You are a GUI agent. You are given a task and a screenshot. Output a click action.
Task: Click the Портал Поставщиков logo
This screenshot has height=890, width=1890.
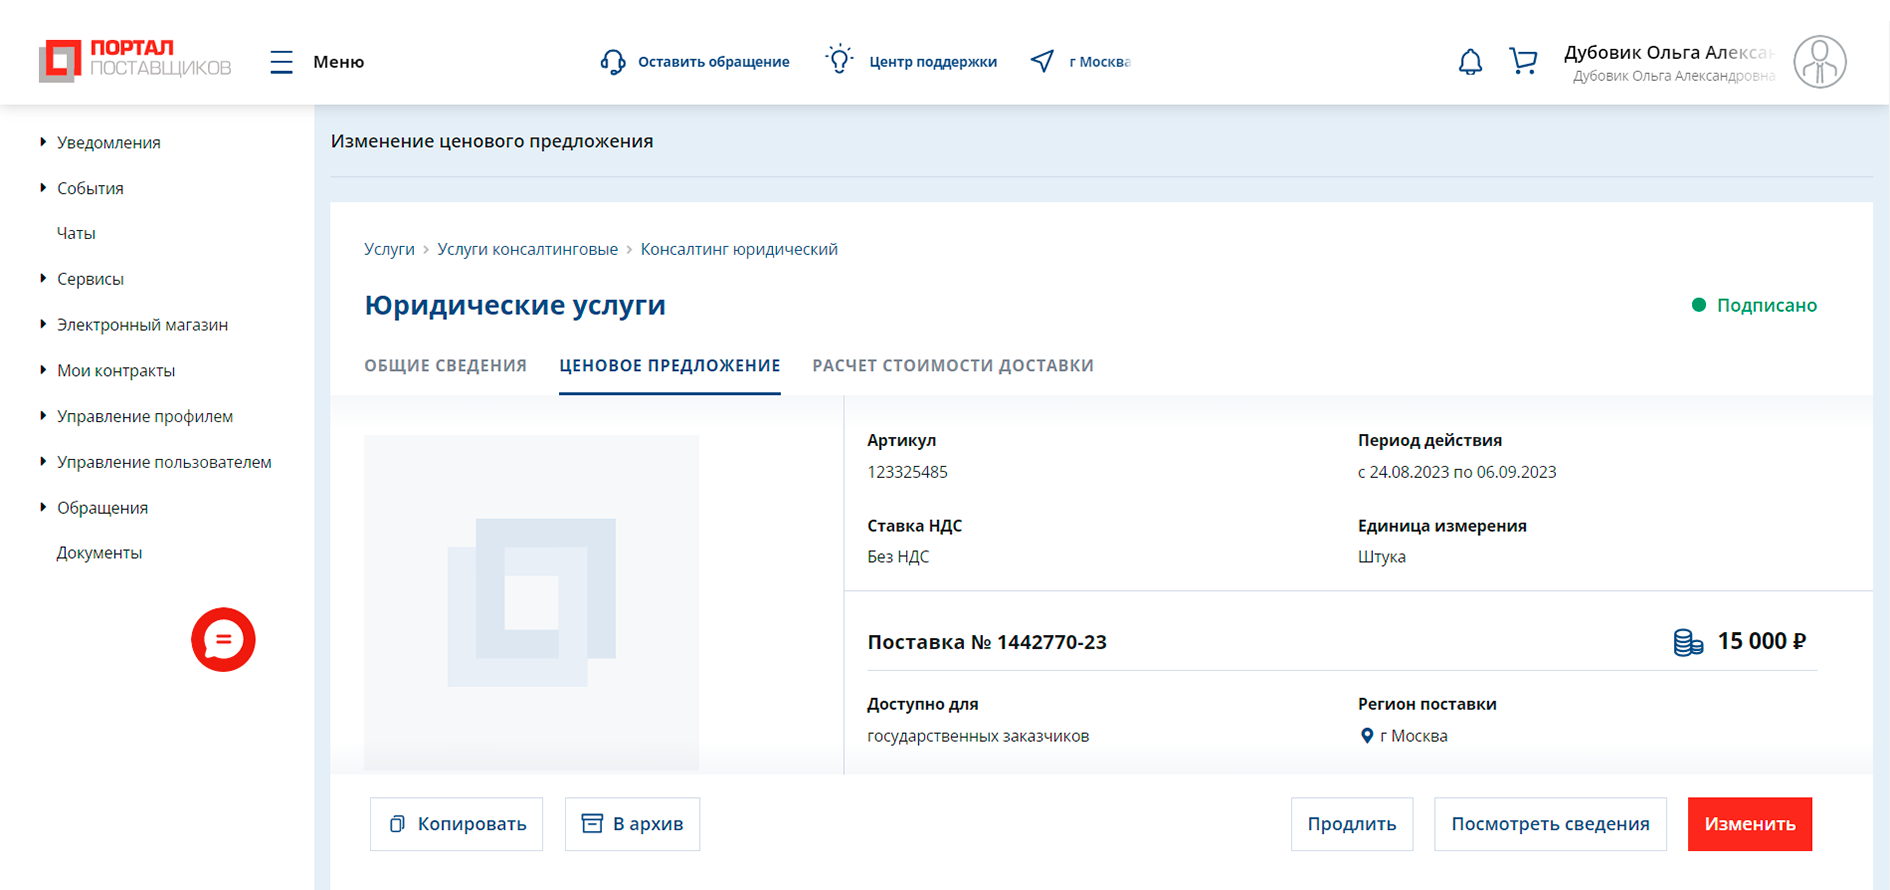[x=135, y=61]
